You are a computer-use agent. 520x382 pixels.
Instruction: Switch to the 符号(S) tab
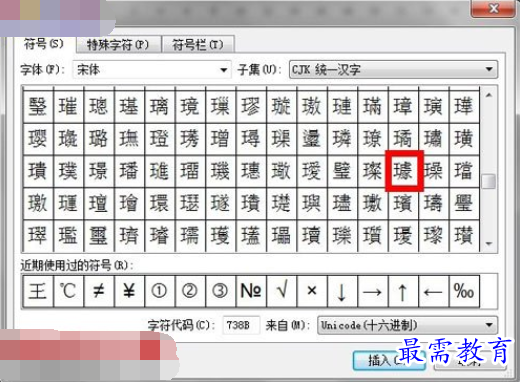coord(43,44)
